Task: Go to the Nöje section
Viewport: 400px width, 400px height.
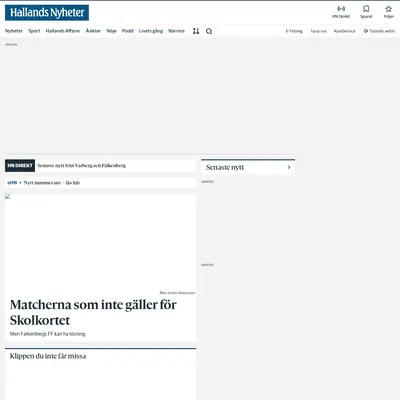Action: pyautogui.click(x=112, y=31)
